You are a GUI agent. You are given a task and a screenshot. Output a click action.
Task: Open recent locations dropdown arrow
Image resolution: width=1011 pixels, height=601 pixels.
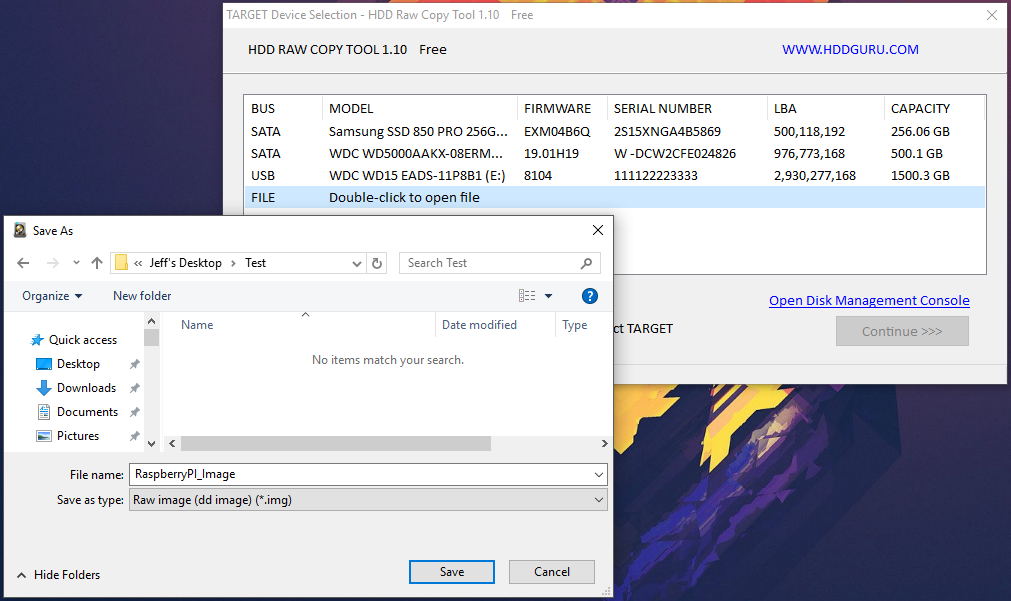76,263
